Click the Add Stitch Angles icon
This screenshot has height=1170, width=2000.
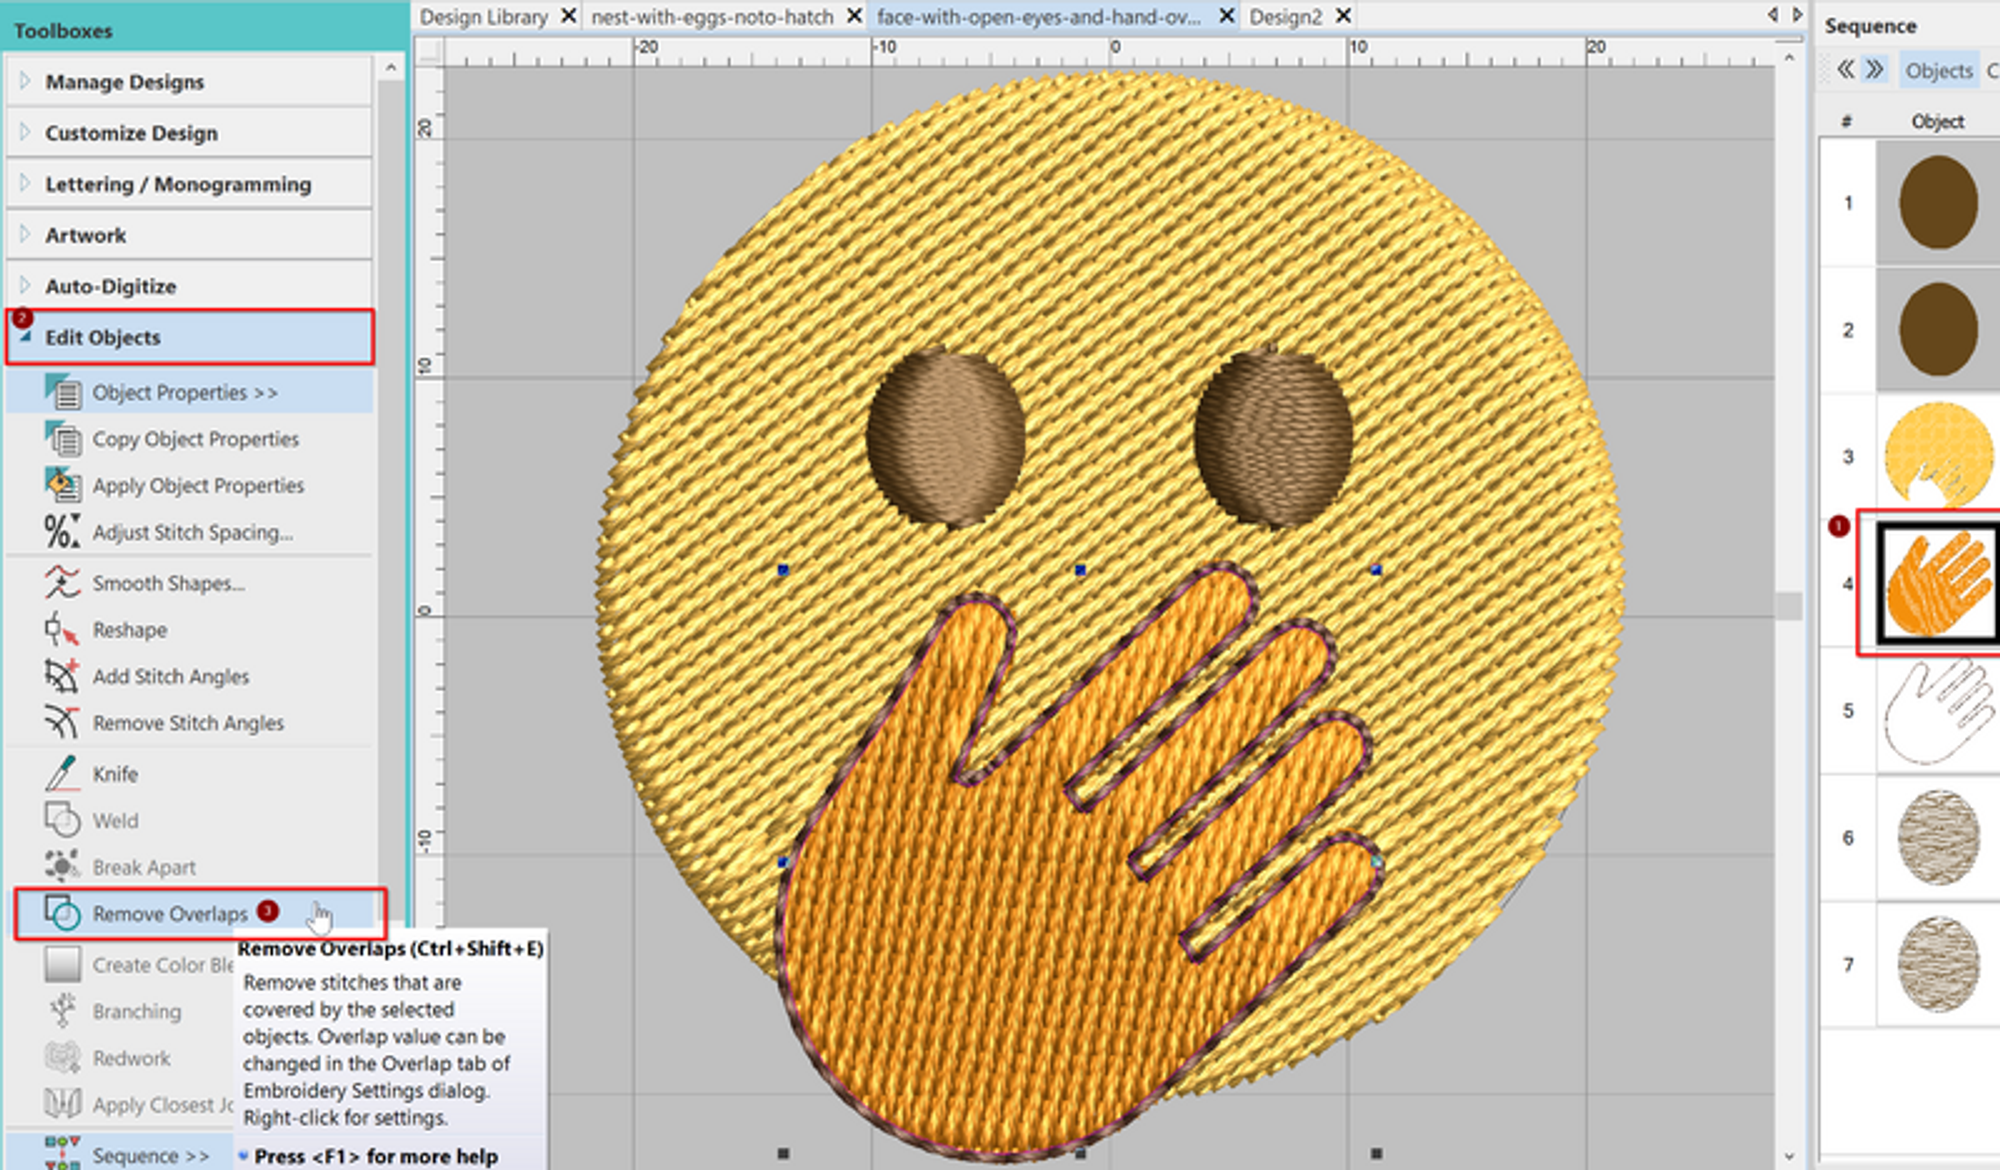pyautogui.click(x=62, y=676)
